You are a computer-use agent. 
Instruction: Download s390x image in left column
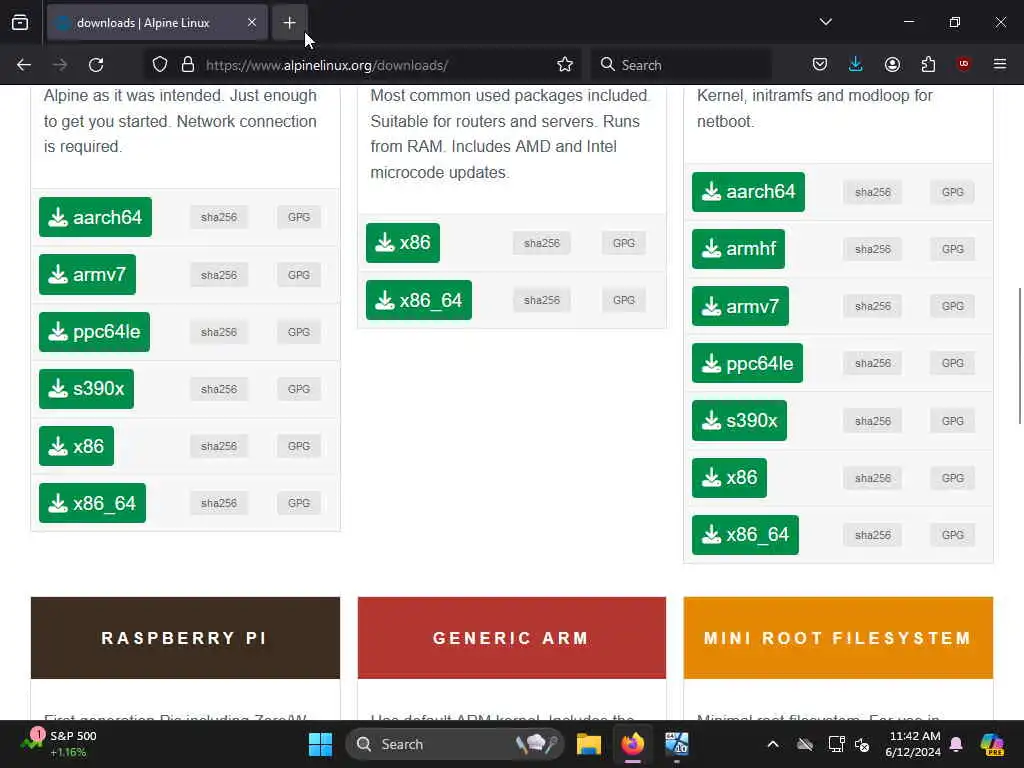pos(86,389)
